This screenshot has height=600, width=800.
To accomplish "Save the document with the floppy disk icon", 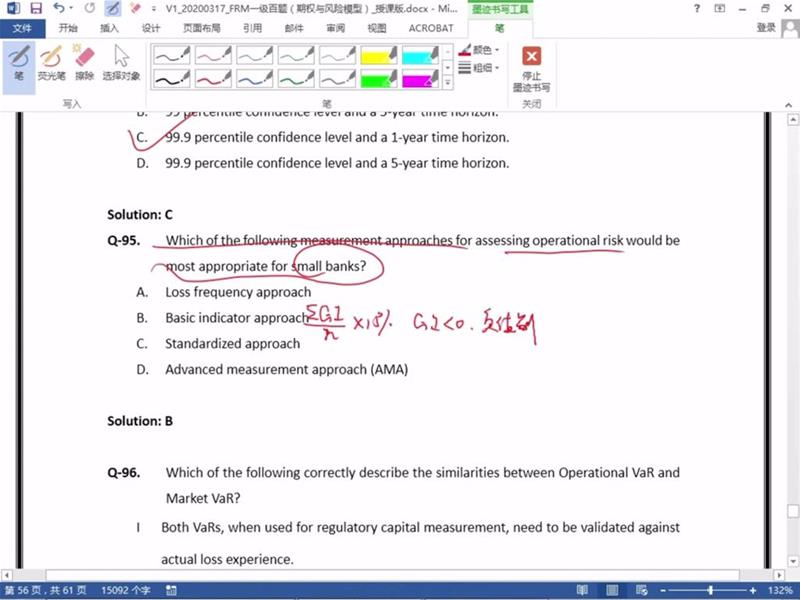I will point(36,8).
